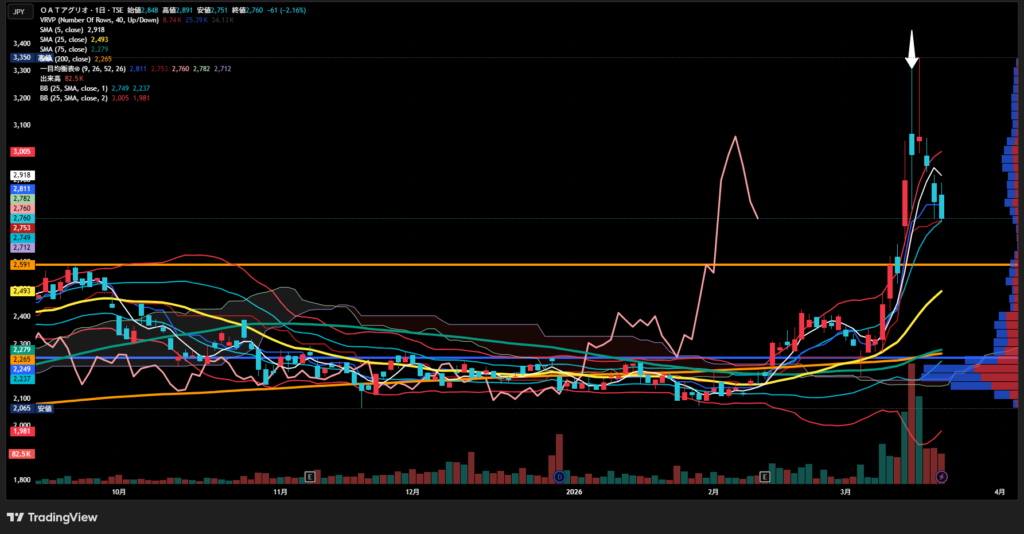Click the earnings E marker near November

[310, 476]
